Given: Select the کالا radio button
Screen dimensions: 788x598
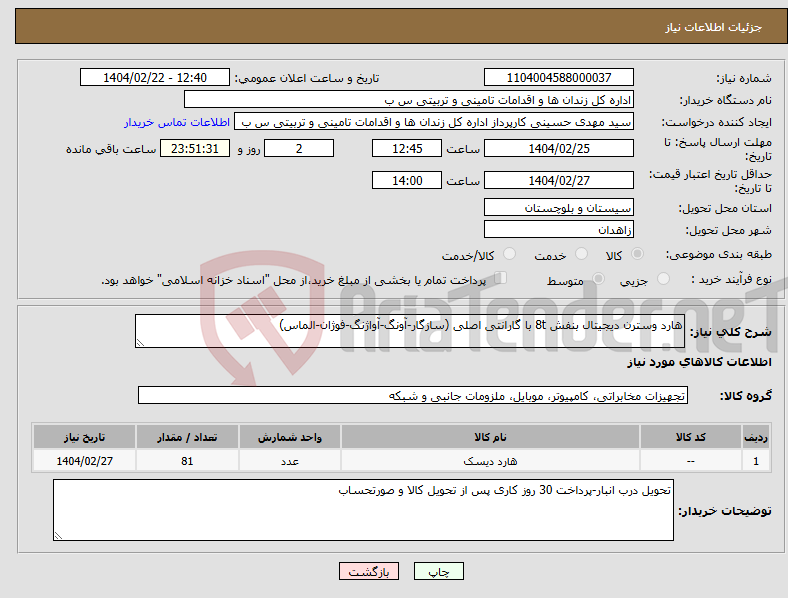Looking at the screenshot, I should pos(637,254).
